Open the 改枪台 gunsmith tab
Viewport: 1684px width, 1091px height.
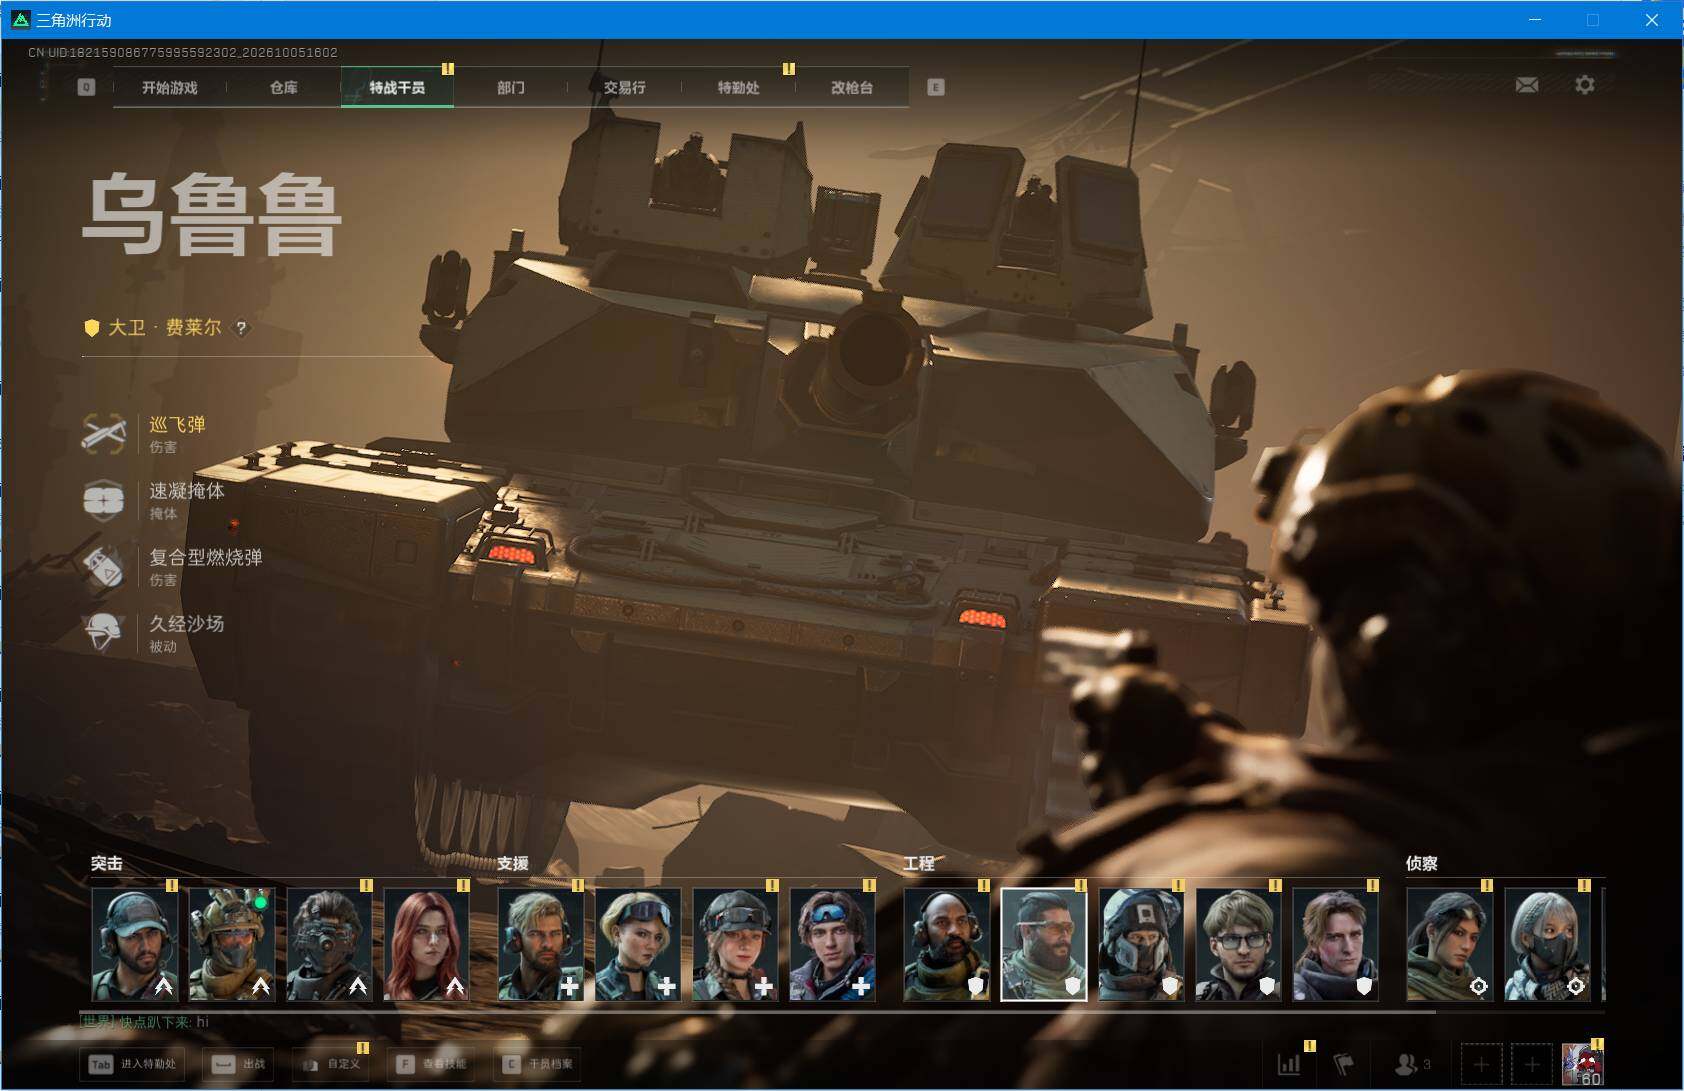tap(852, 88)
